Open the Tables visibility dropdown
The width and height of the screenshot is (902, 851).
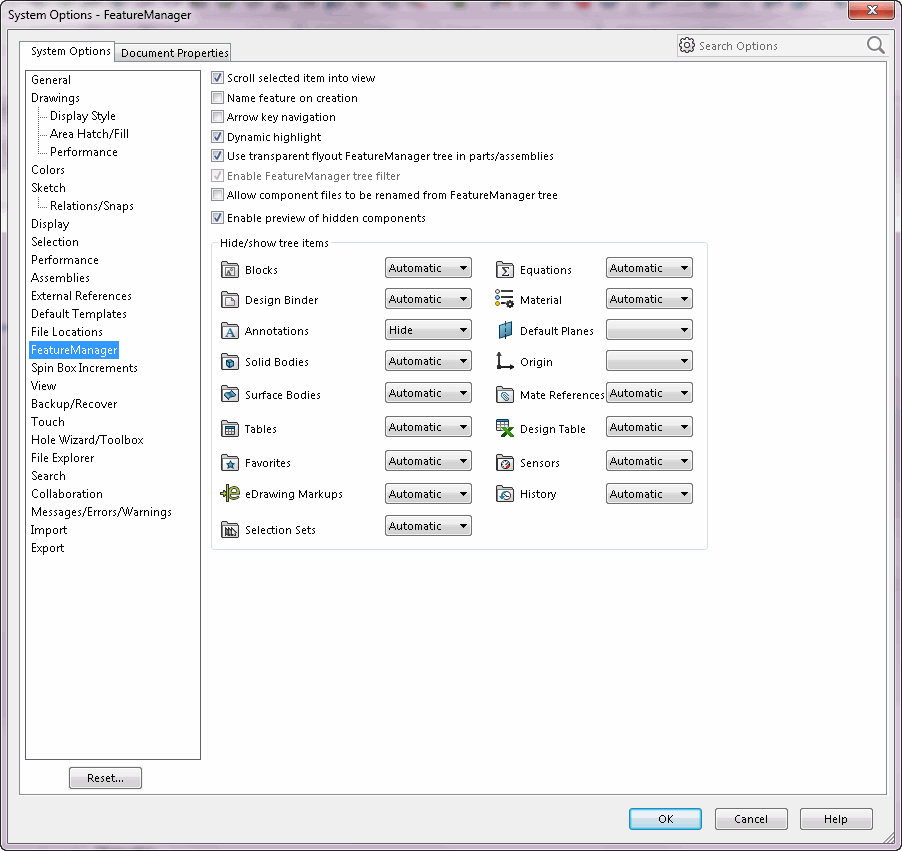click(428, 426)
